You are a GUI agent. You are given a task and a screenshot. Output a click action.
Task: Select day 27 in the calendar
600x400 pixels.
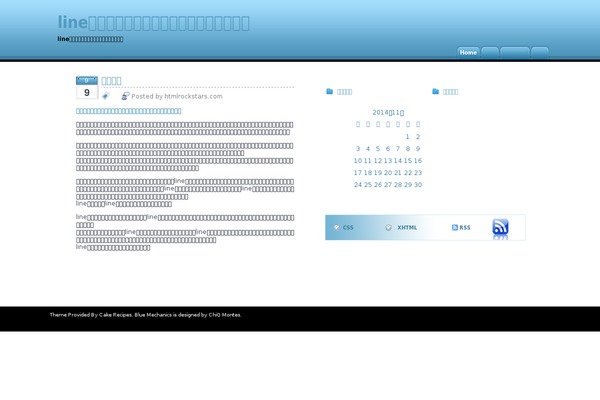pos(388,184)
